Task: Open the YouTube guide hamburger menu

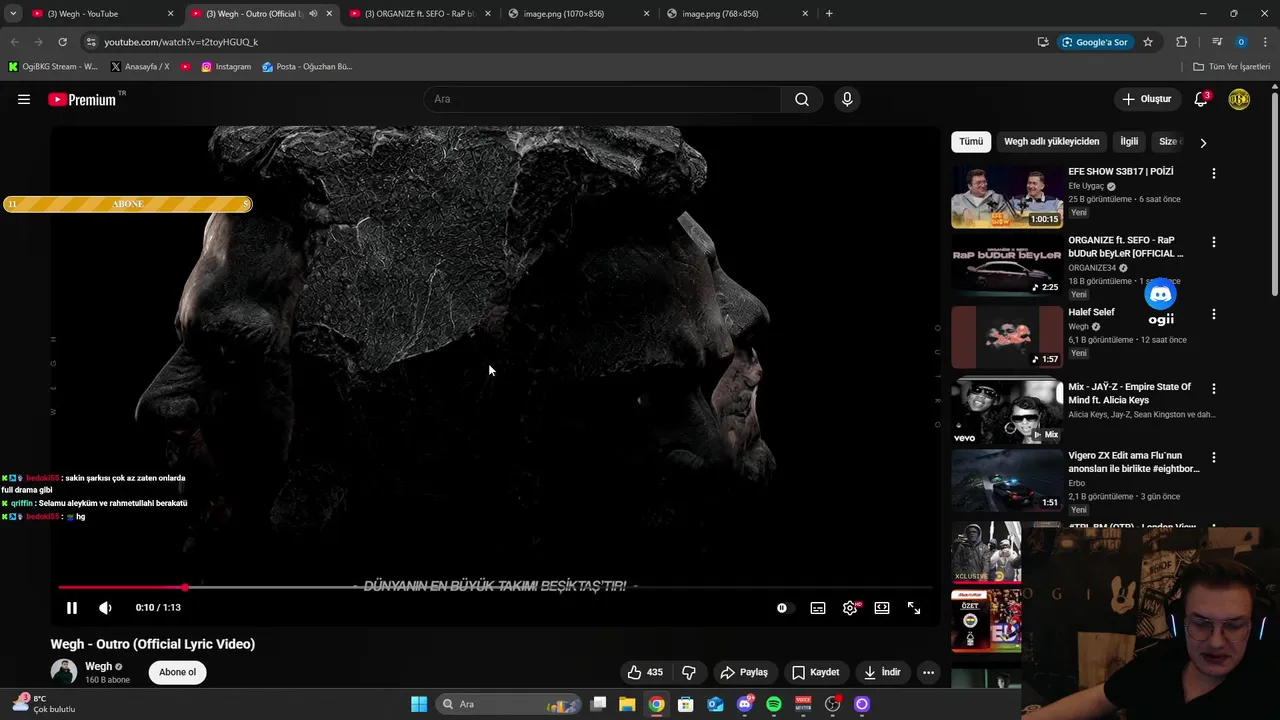Action: pos(24,99)
